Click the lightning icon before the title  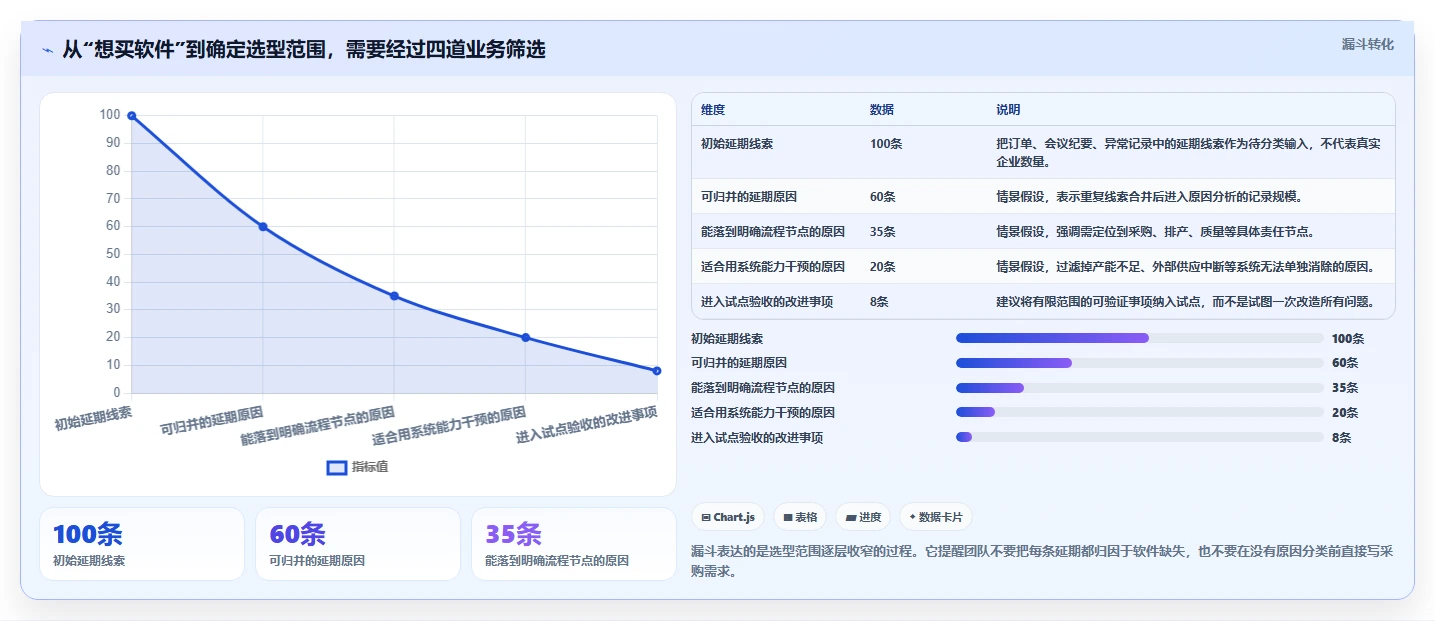47,50
